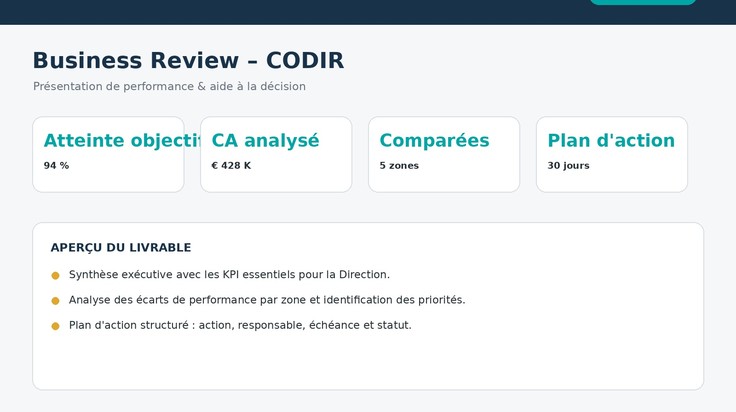Open the CA analysé card heading
The width and height of the screenshot is (736, 412).
coord(265,140)
